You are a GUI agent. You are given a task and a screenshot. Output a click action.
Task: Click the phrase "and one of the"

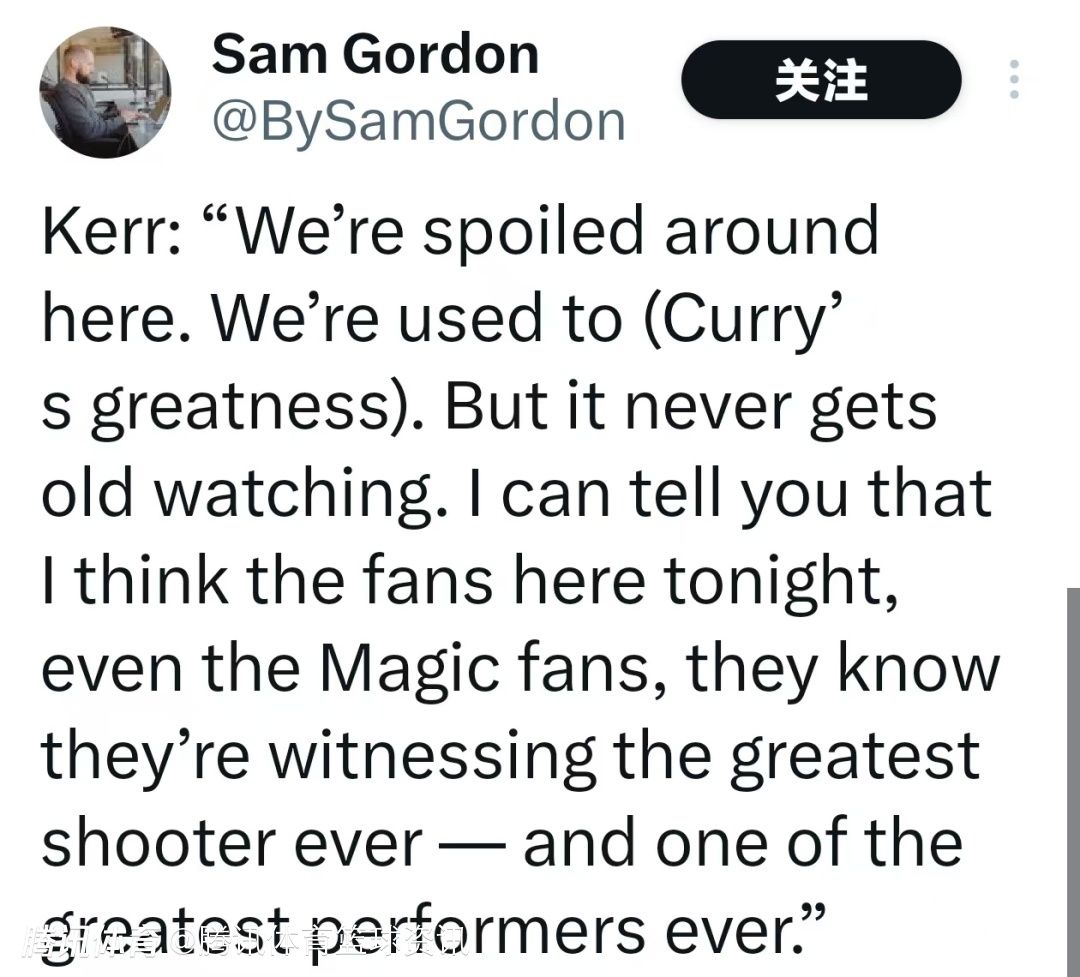coord(742,843)
